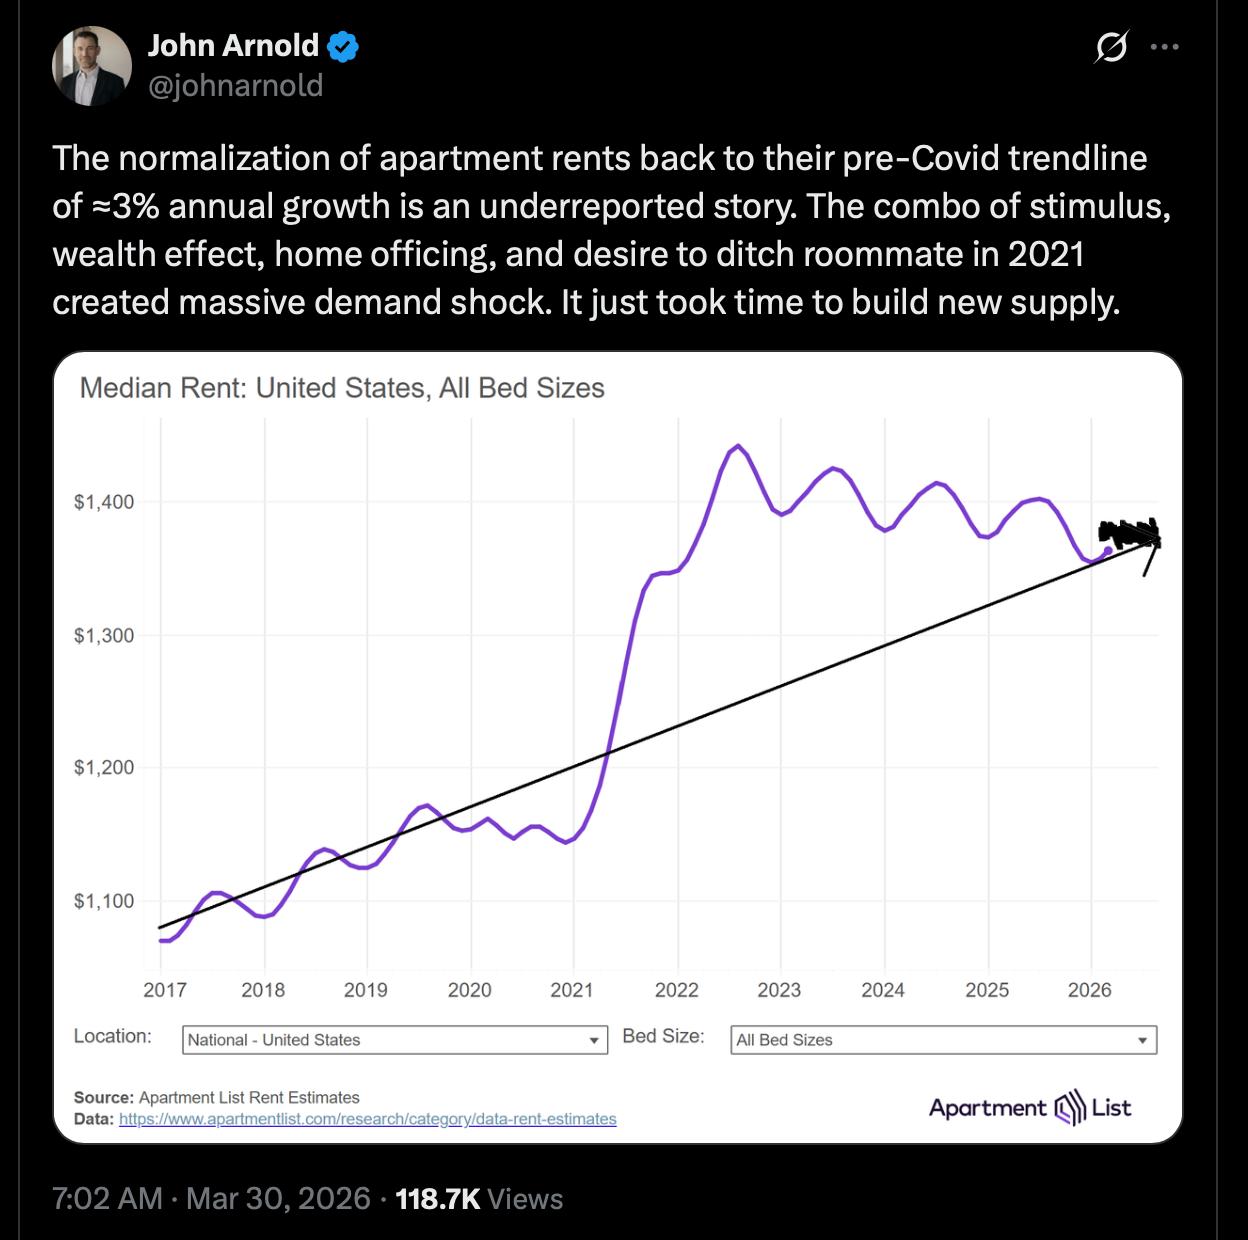Screen dimensions: 1248x1240
Task: Open the Bed Size dropdown showing All Bed Sizes
Action: tap(945, 1040)
